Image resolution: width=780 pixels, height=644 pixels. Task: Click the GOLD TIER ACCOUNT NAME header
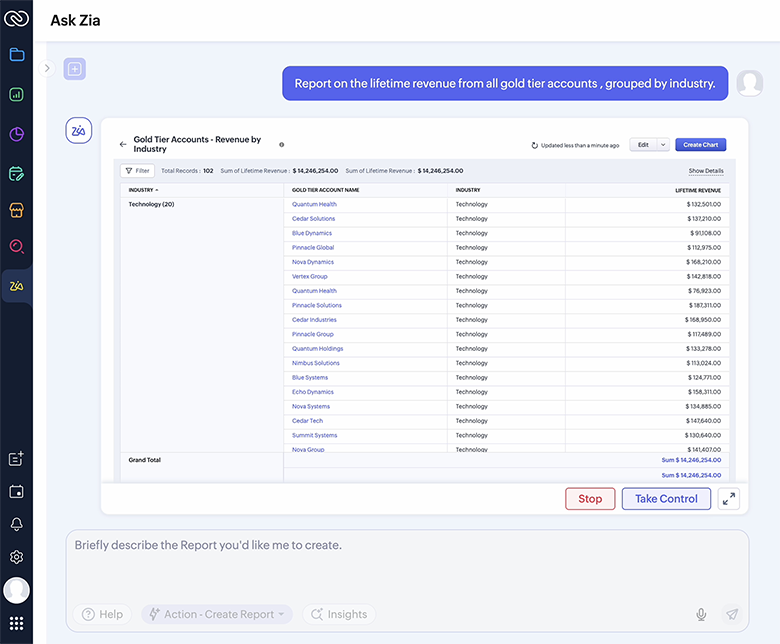pos(325,190)
